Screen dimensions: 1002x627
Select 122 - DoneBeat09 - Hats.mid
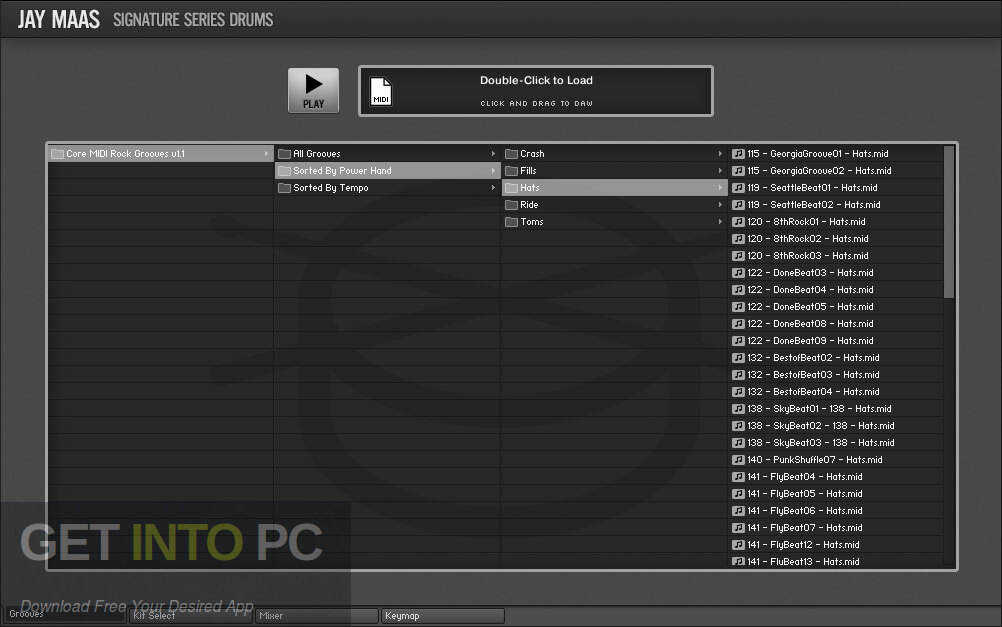[836, 341]
